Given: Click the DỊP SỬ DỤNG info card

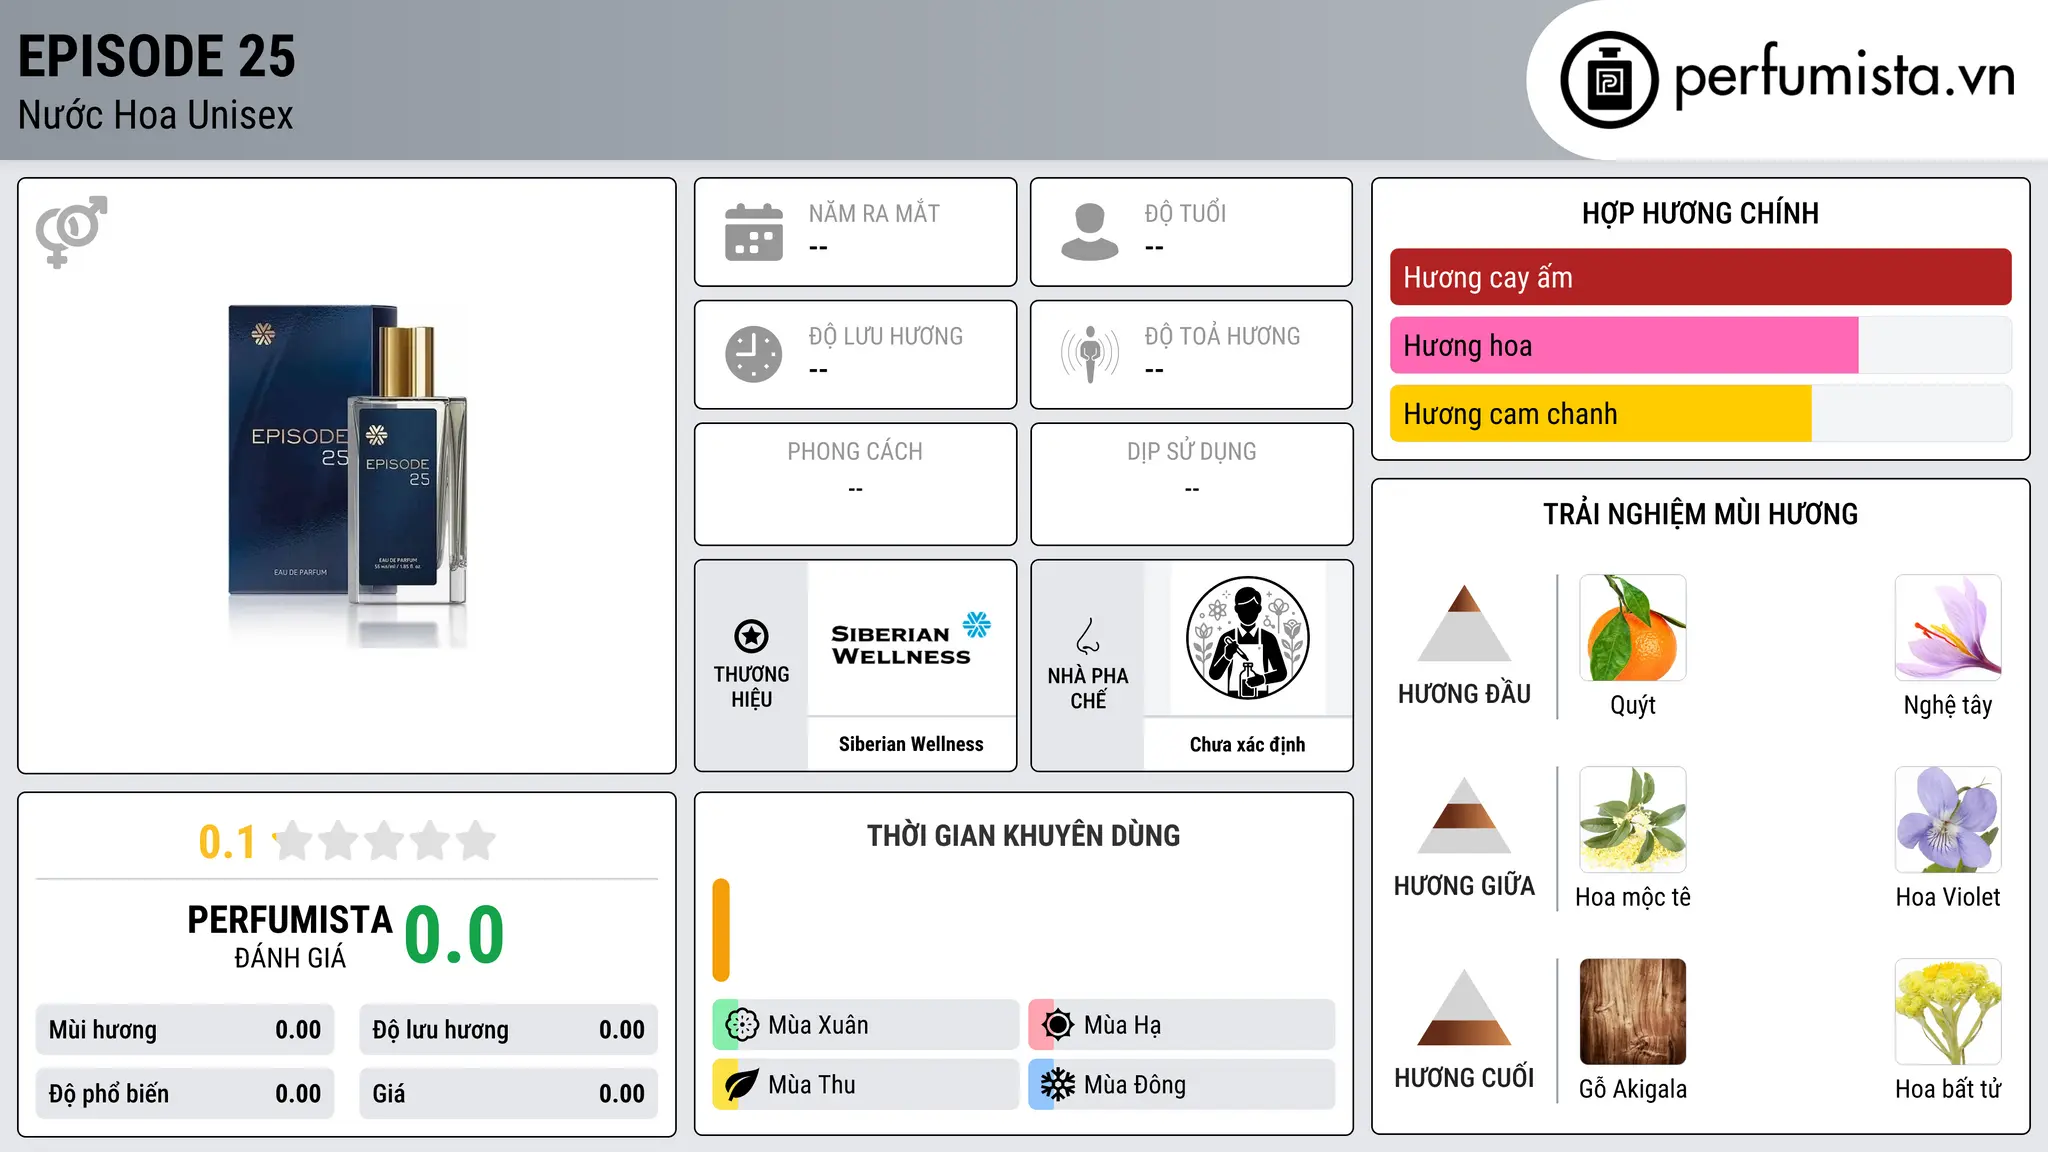Looking at the screenshot, I should tap(1191, 484).
